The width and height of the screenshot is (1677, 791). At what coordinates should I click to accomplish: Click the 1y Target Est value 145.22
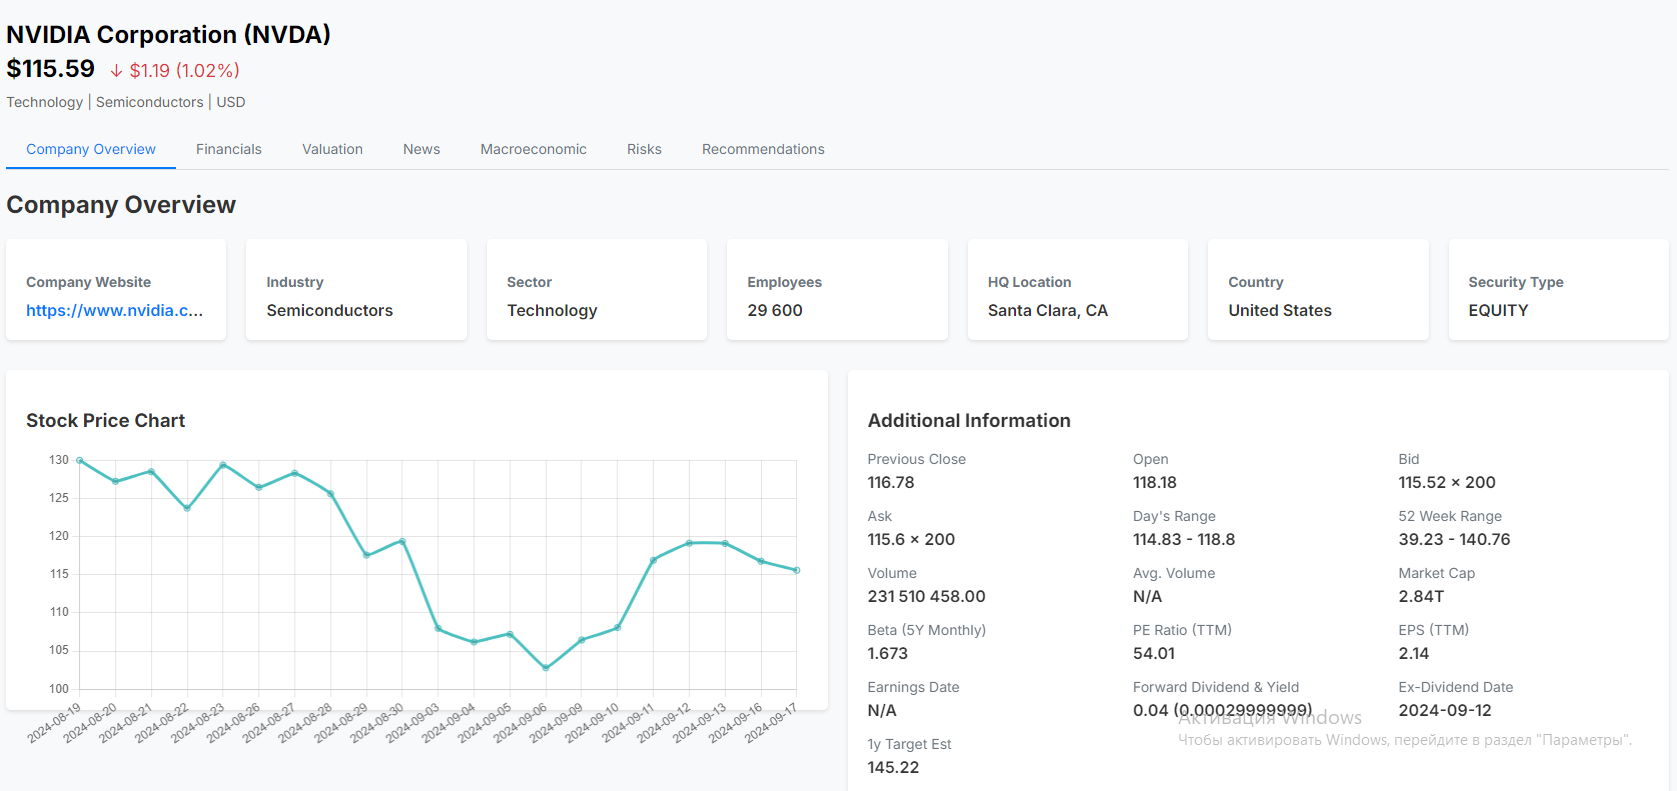coord(893,767)
